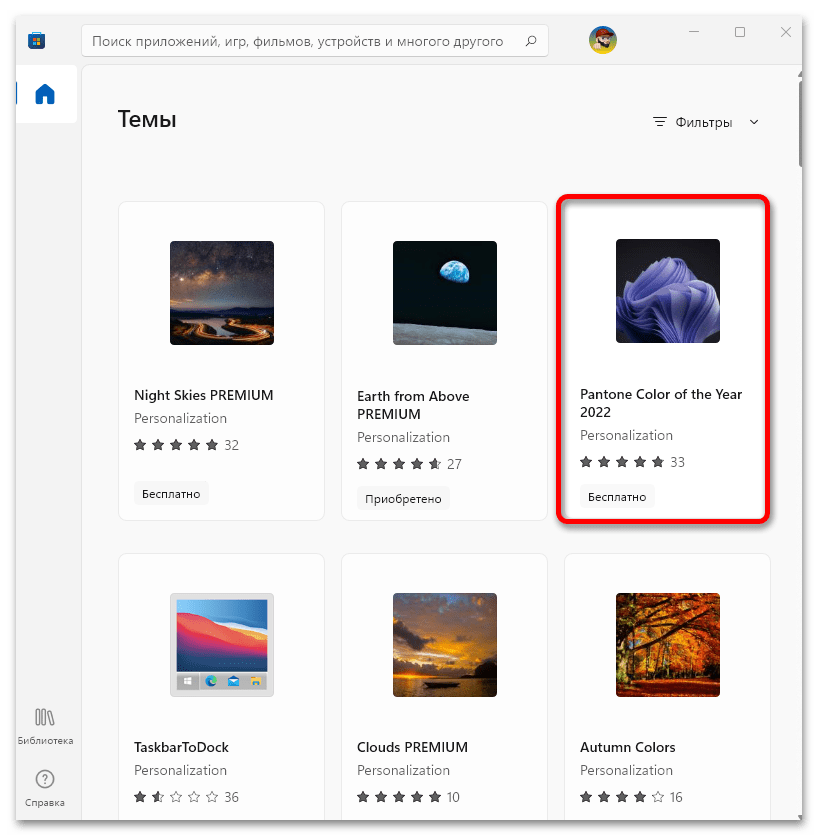This screenshot has width=818, height=836.
Task: Open Autumn Colors theme thumbnail
Action: tap(668, 645)
